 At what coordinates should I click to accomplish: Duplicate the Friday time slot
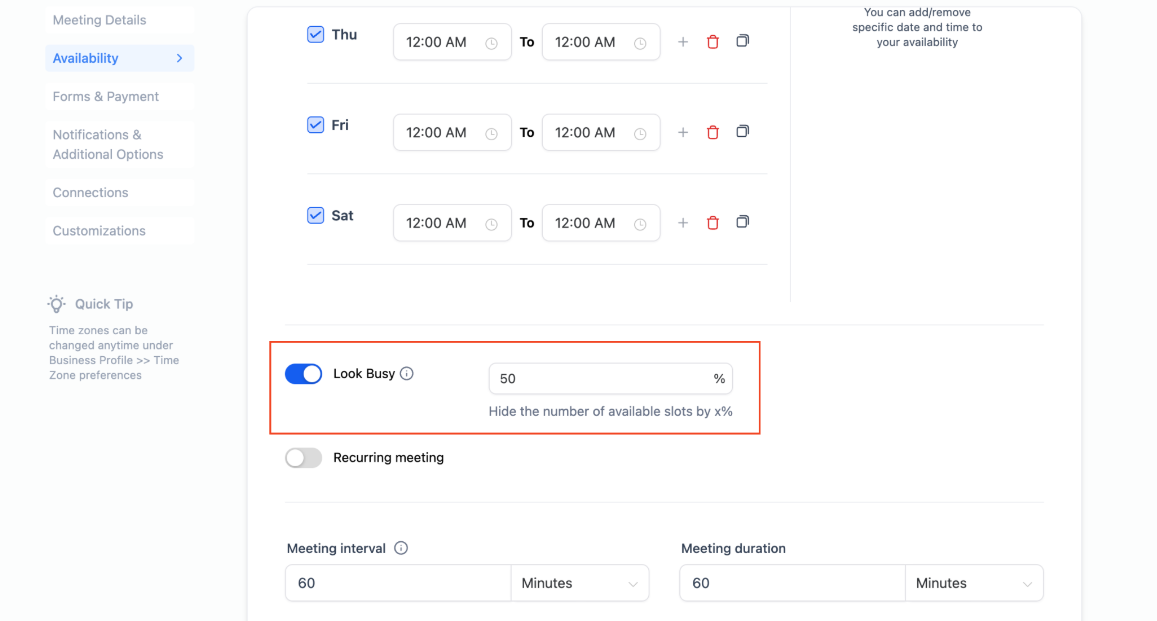pyautogui.click(x=742, y=132)
